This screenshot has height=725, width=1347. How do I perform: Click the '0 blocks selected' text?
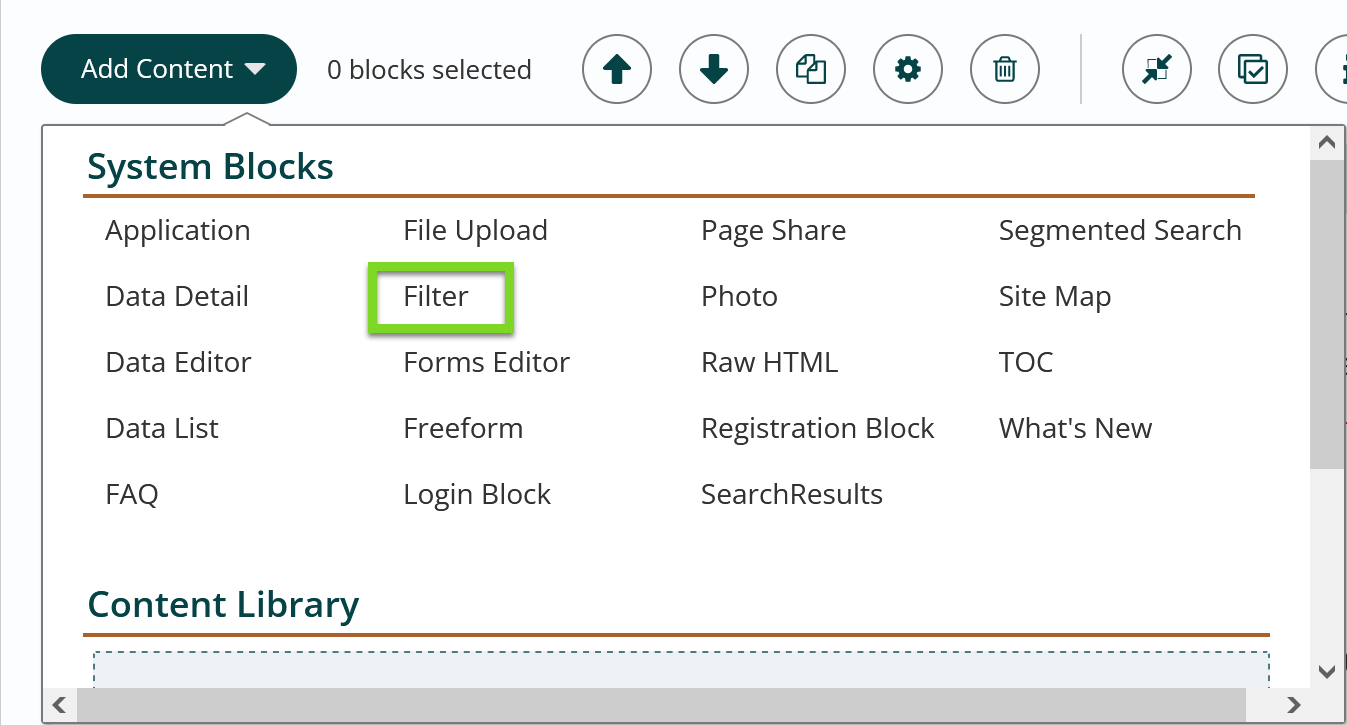429,70
